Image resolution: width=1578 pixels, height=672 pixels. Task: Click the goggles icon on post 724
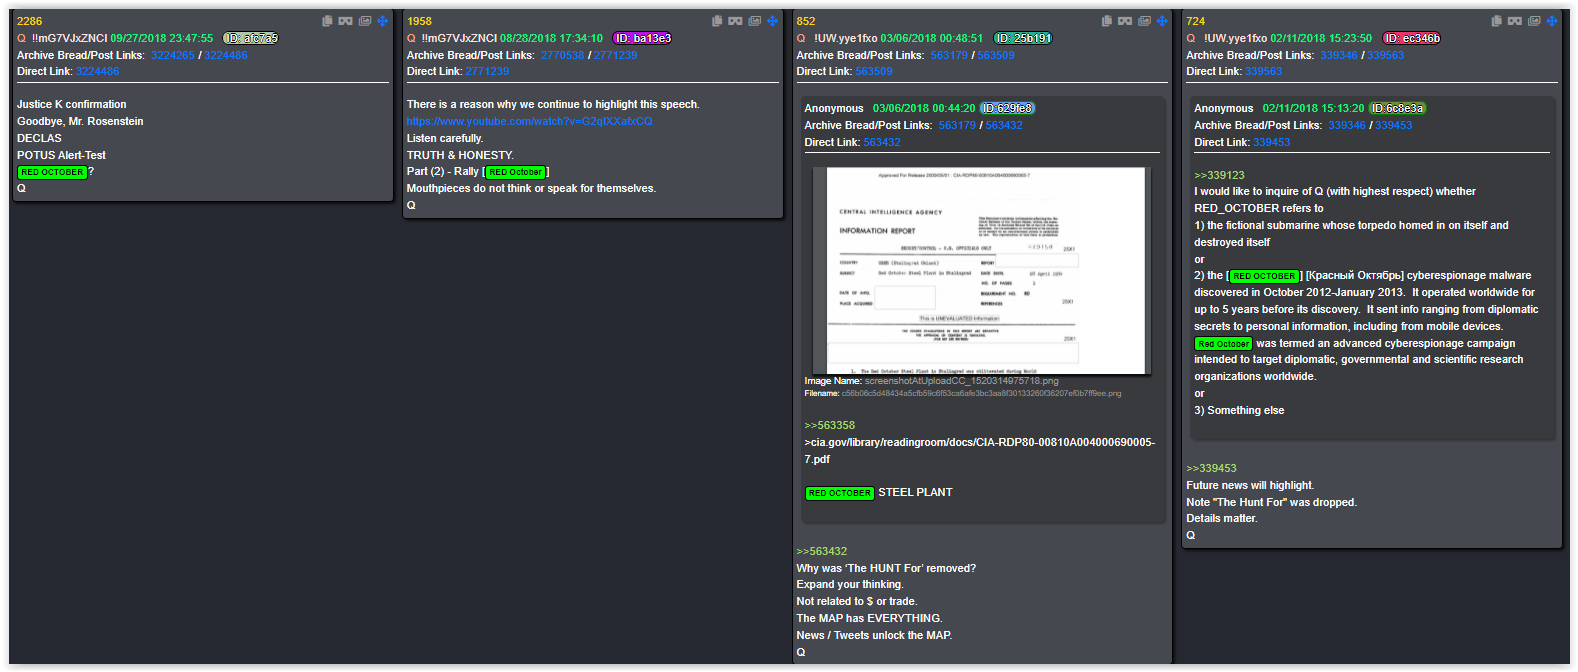1515,21
